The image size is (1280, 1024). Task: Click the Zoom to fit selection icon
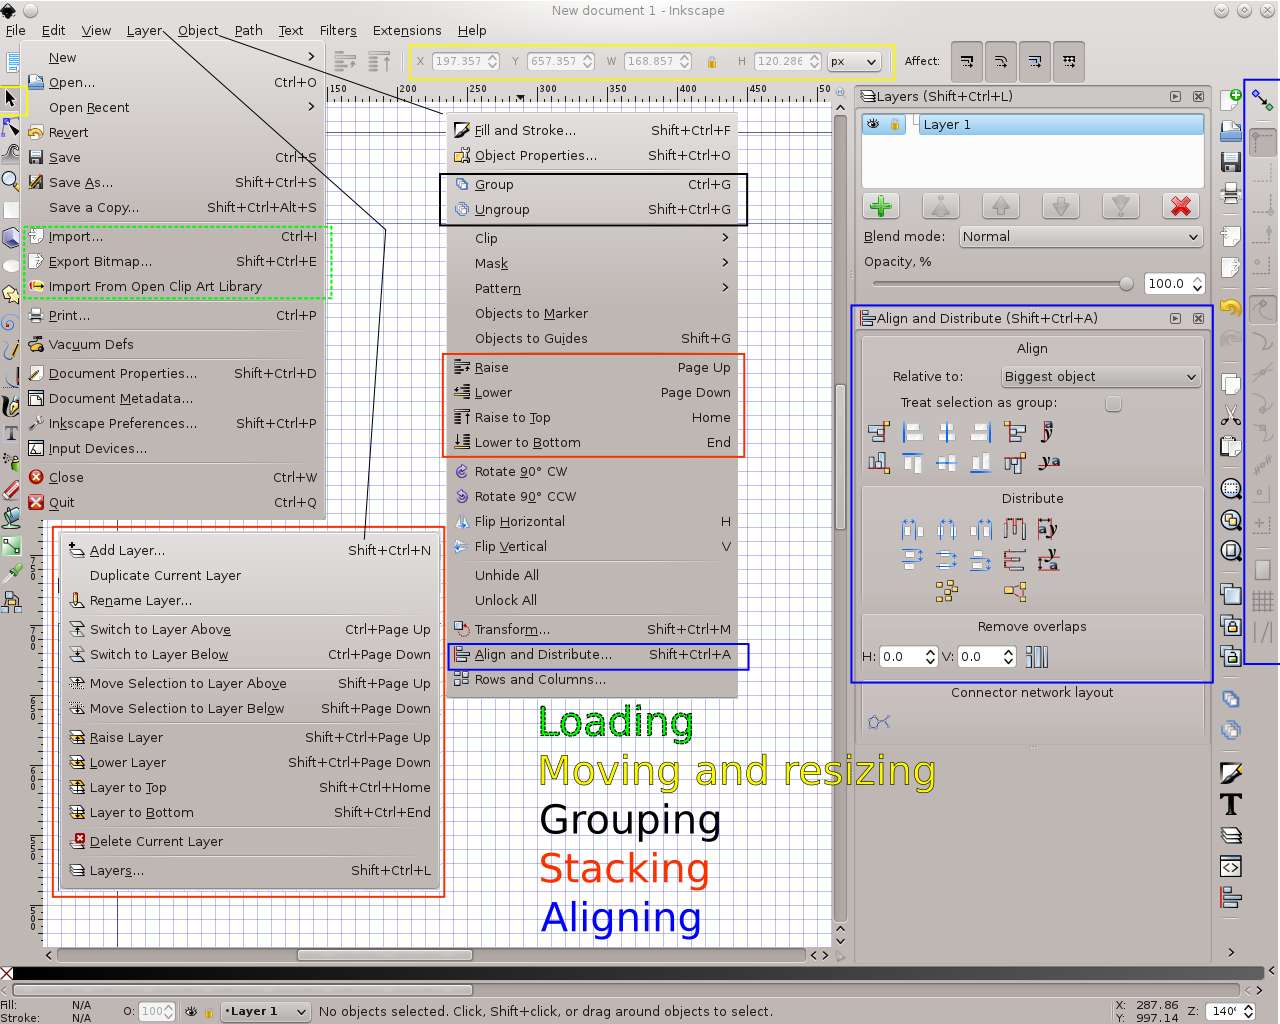[1231, 490]
